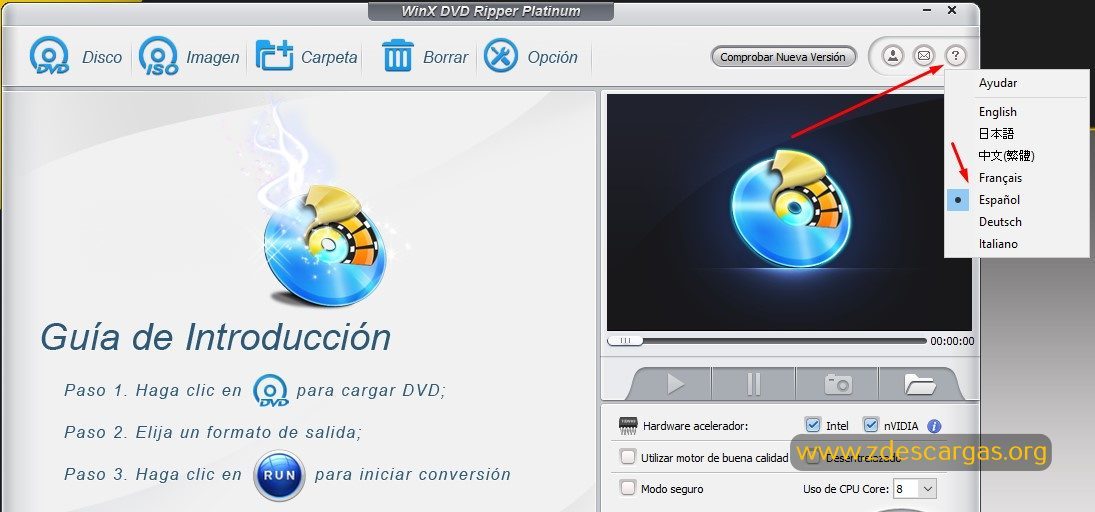Switch language to 日本語
The width and height of the screenshot is (1095, 512).
click(996, 133)
